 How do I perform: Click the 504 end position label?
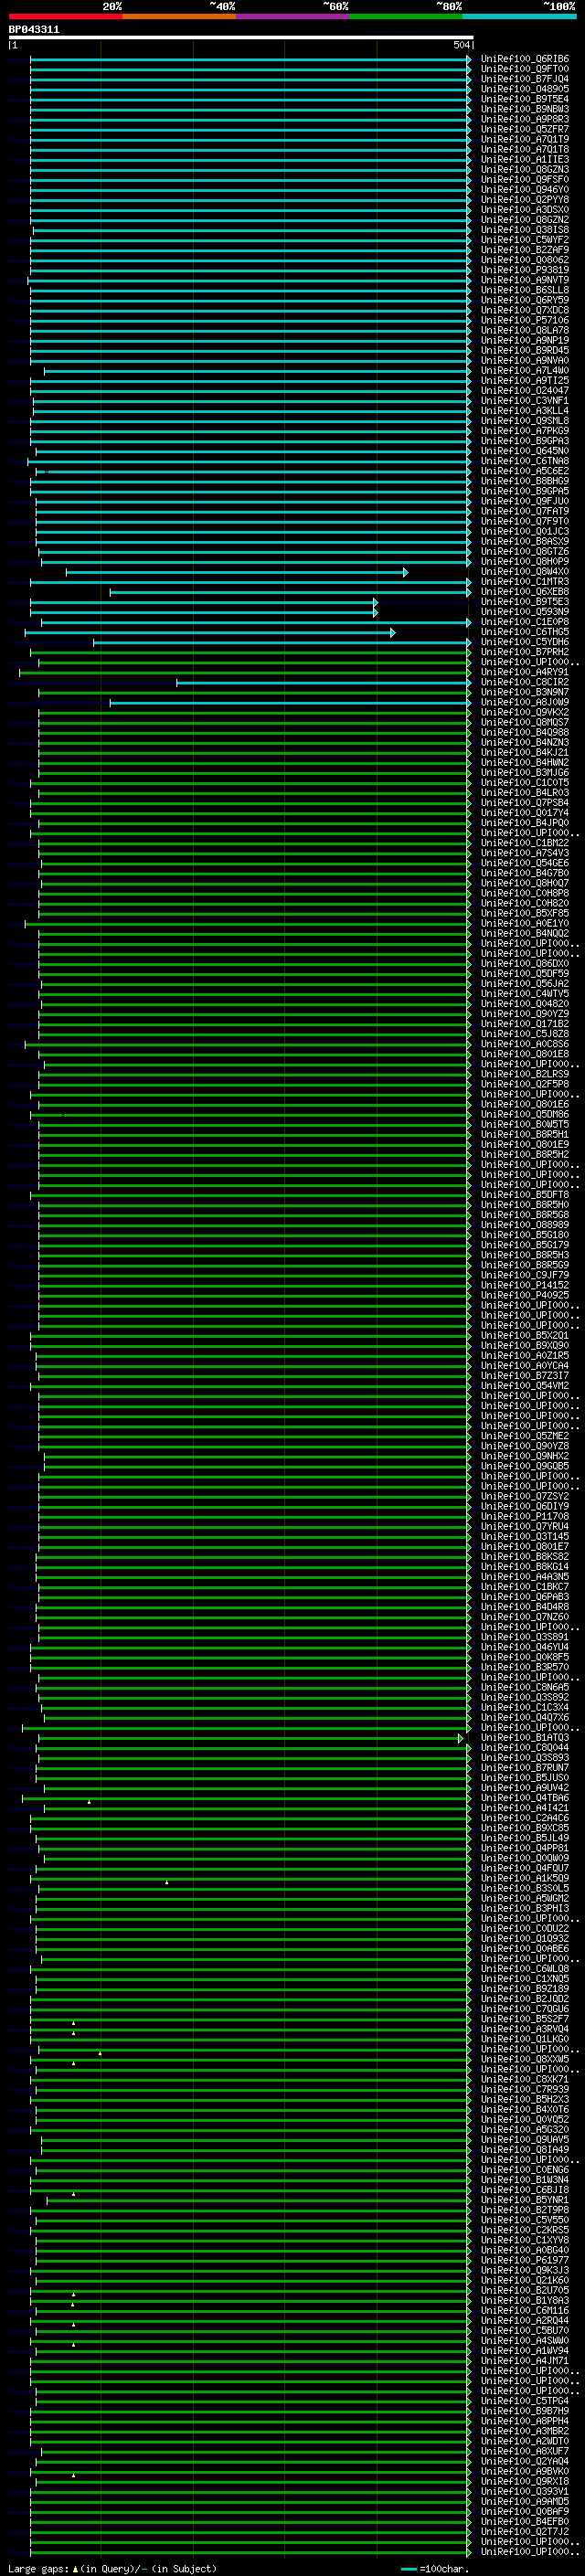pos(461,45)
